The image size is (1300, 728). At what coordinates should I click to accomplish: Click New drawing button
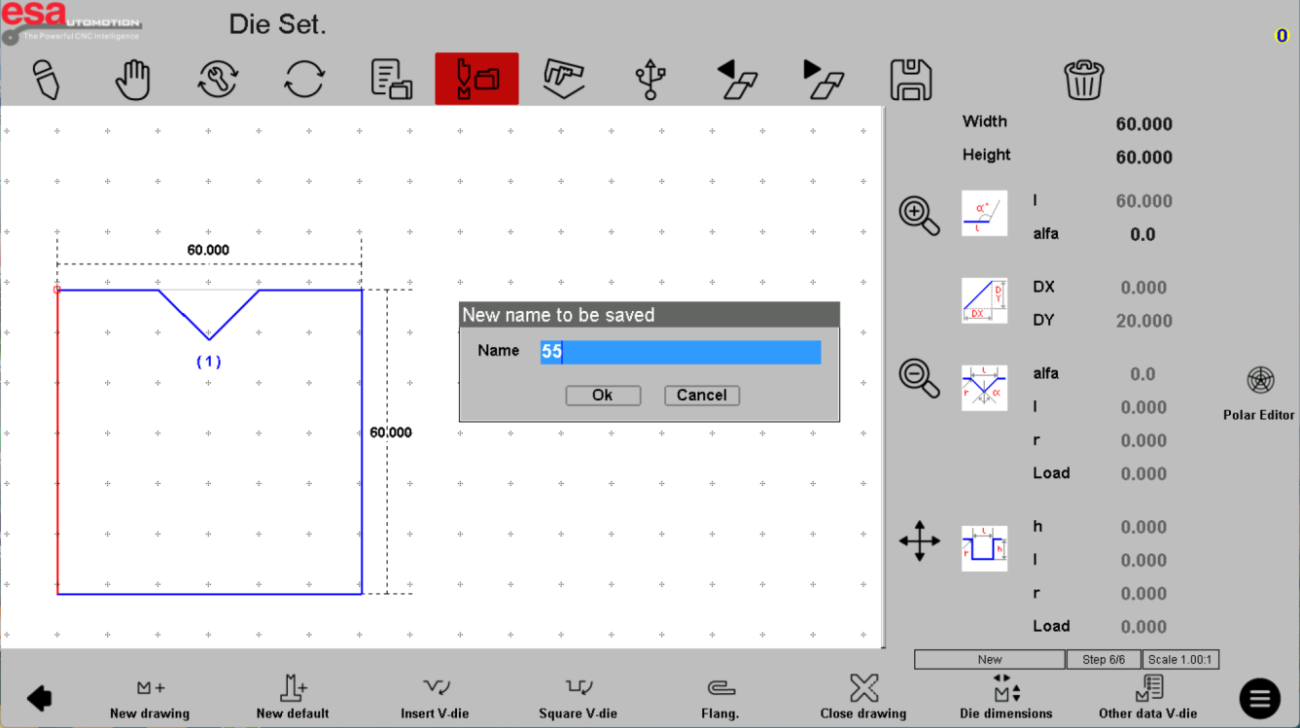tap(149, 697)
